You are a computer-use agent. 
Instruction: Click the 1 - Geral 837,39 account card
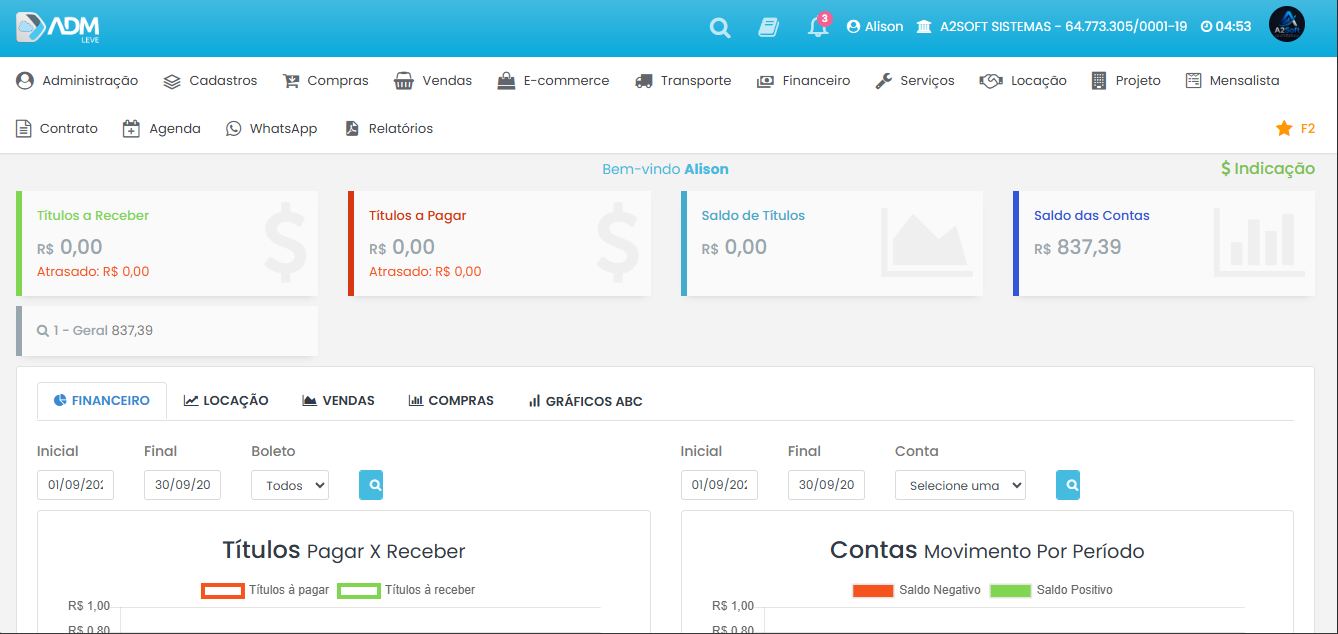(x=167, y=331)
